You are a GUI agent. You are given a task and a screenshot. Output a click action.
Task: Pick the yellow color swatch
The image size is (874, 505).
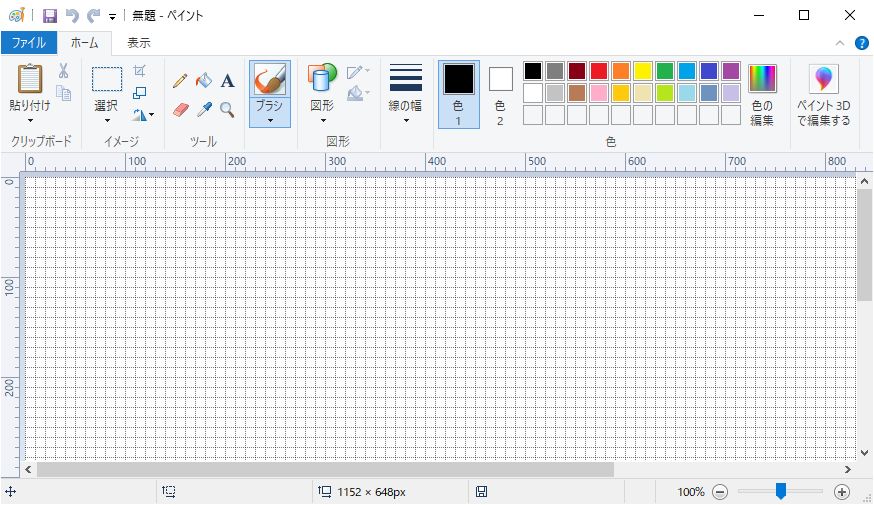click(x=643, y=71)
